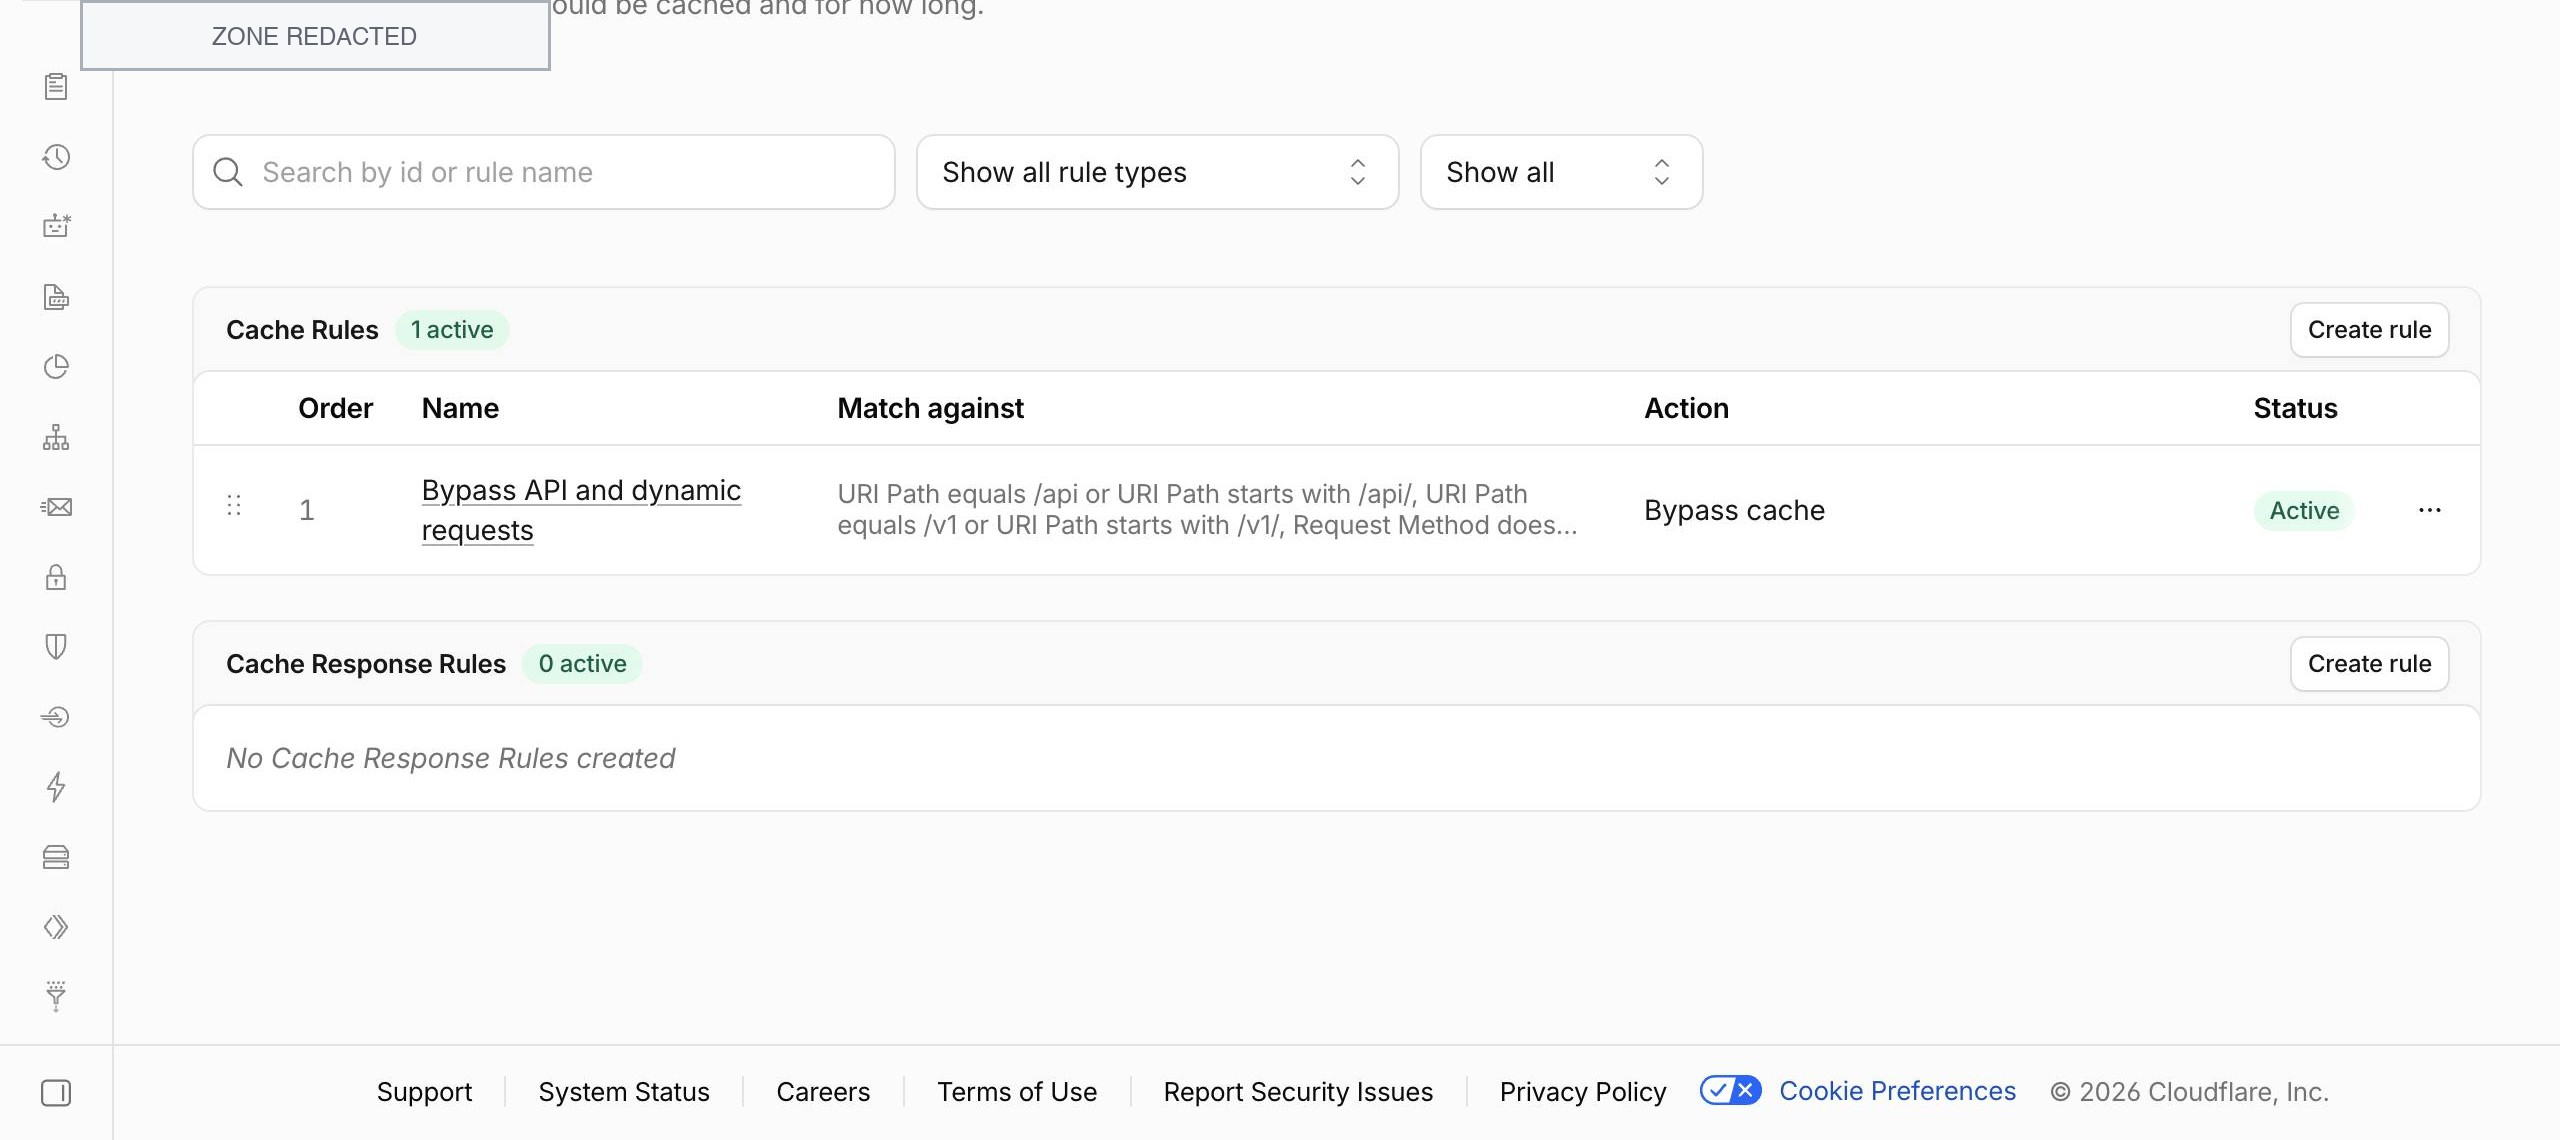This screenshot has height=1140, width=2560.
Task: Click the magnifier icon in search box
Action: click(x=228, y=172)
